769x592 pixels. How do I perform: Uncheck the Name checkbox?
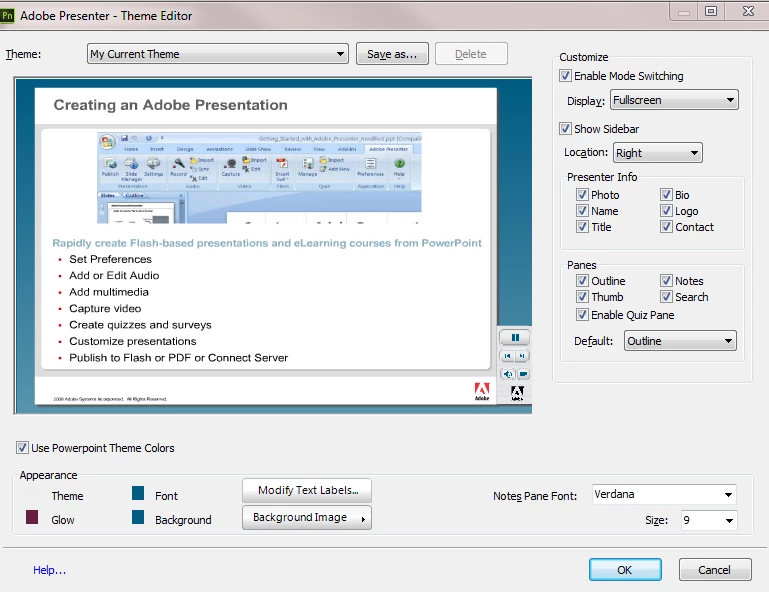tap(582, 211)
